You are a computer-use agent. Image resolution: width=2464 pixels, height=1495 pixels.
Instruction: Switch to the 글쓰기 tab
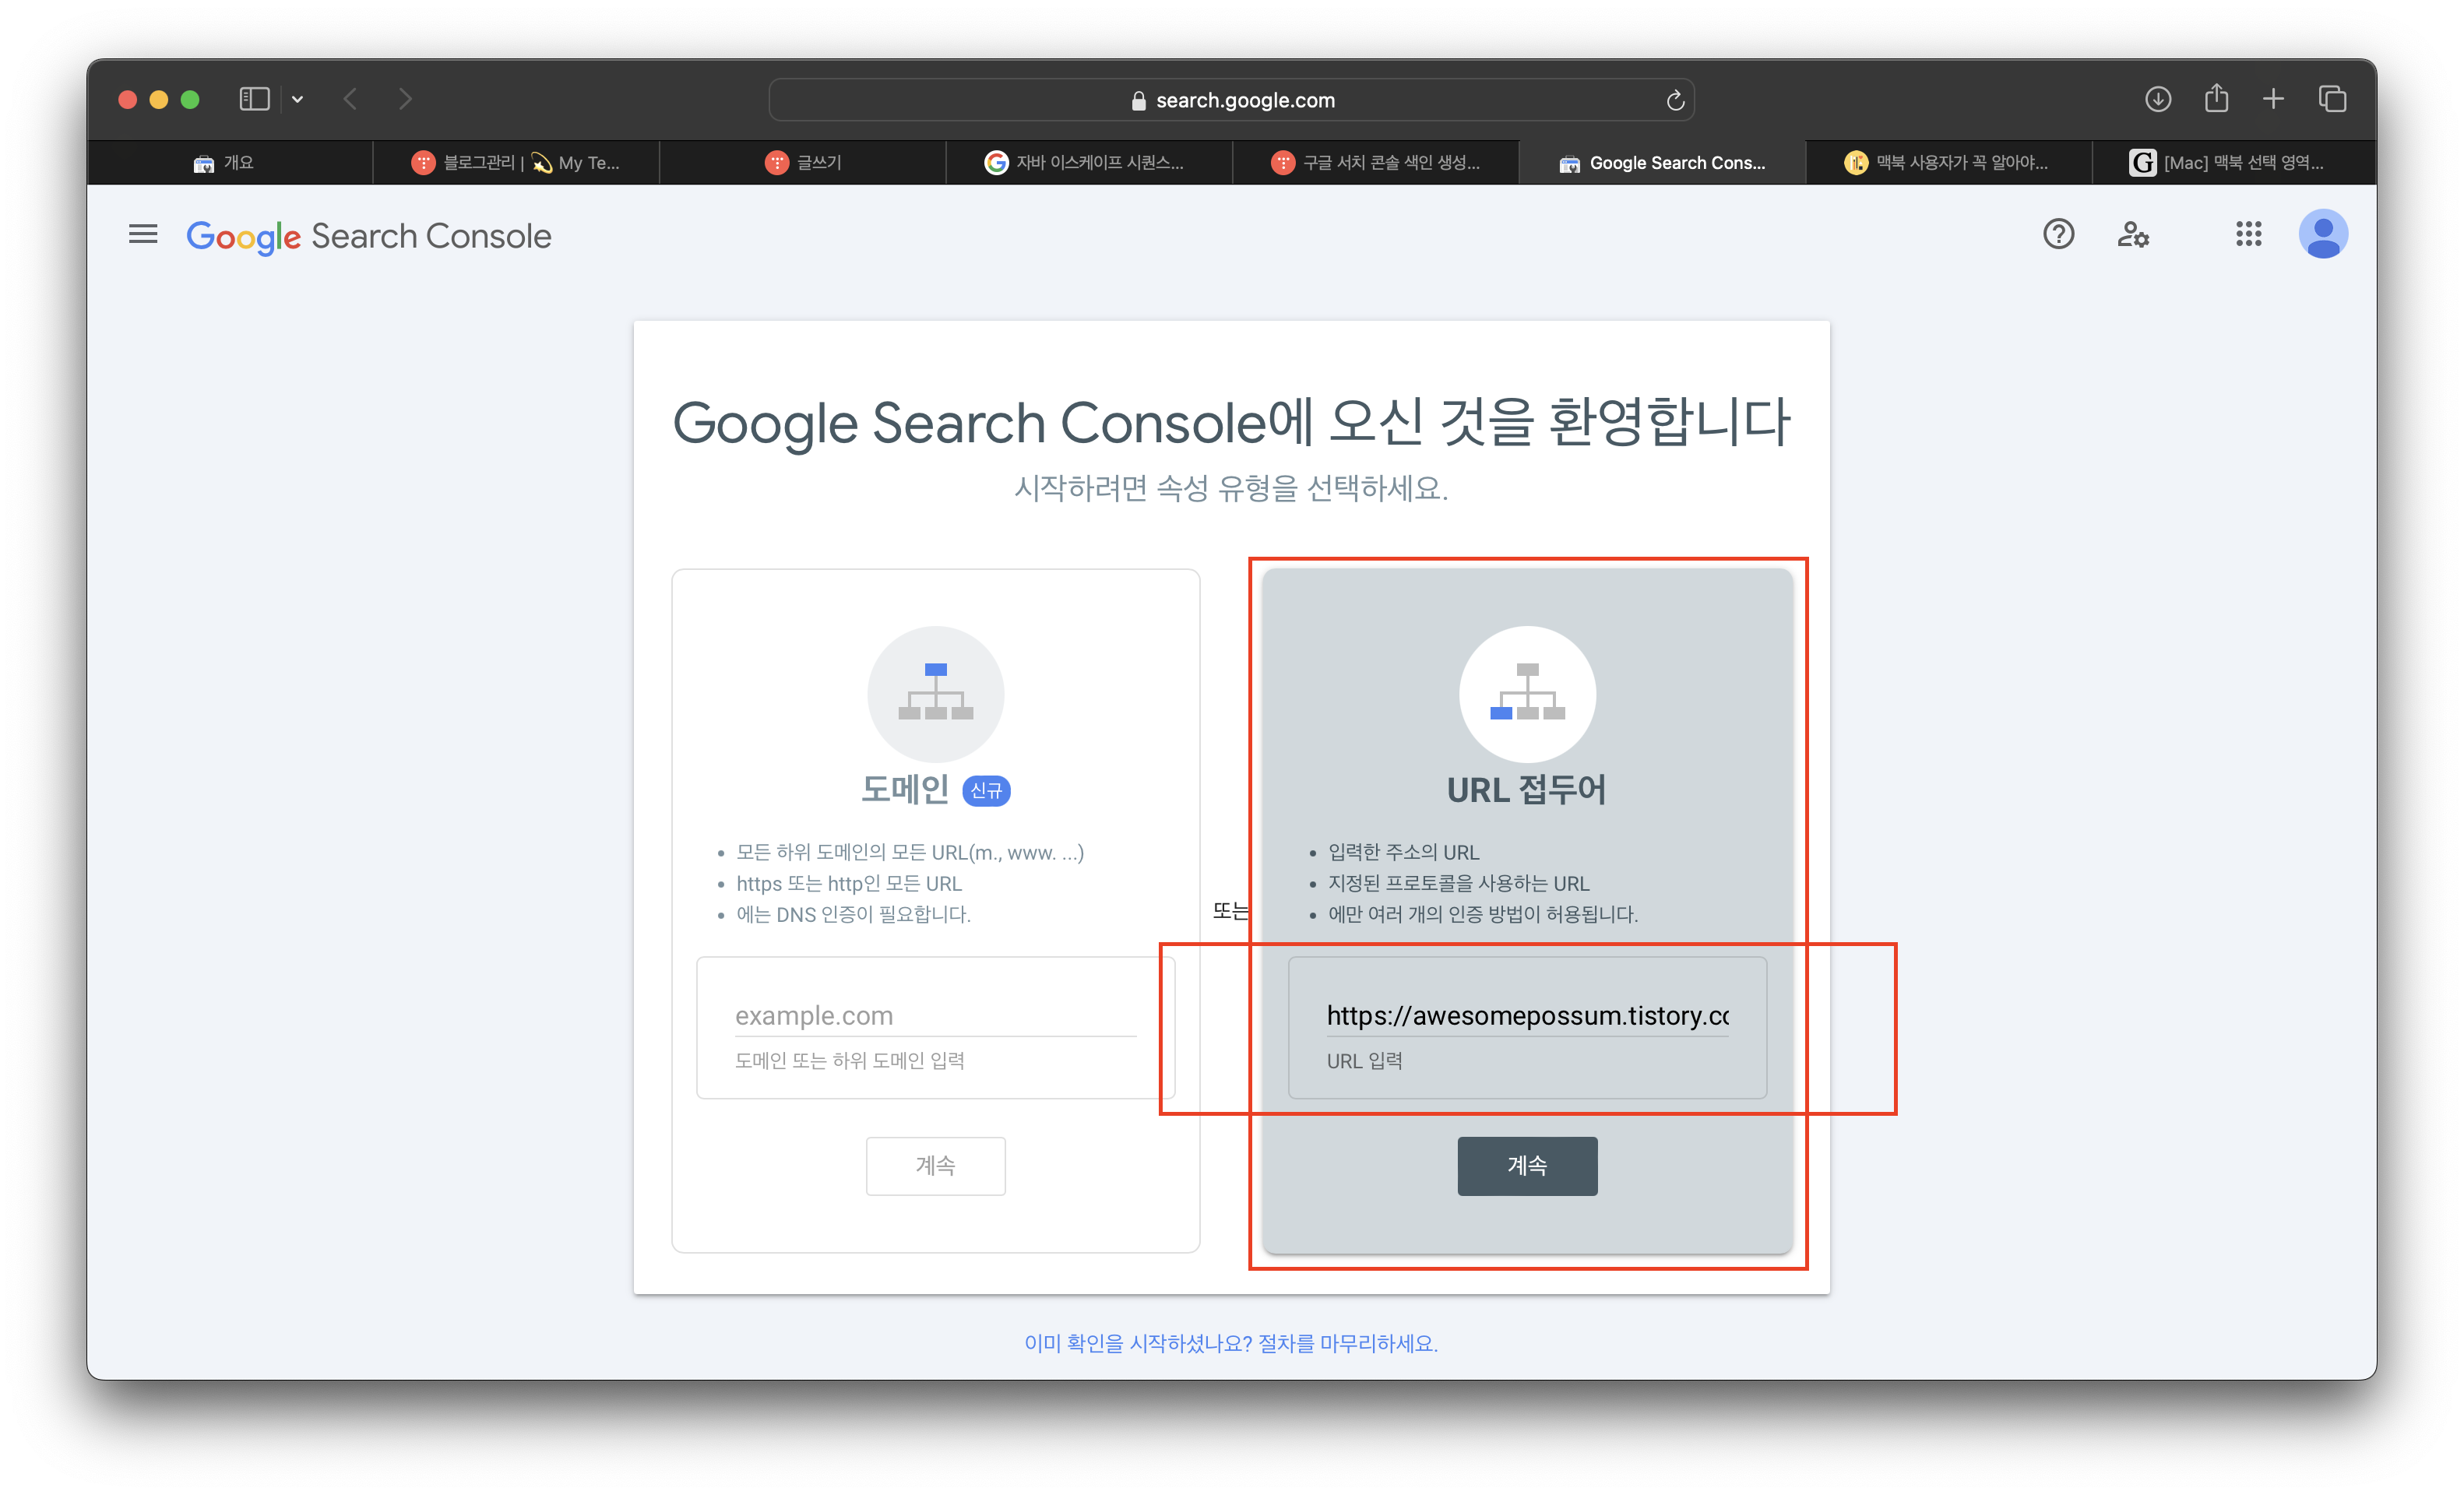(803, 162)
